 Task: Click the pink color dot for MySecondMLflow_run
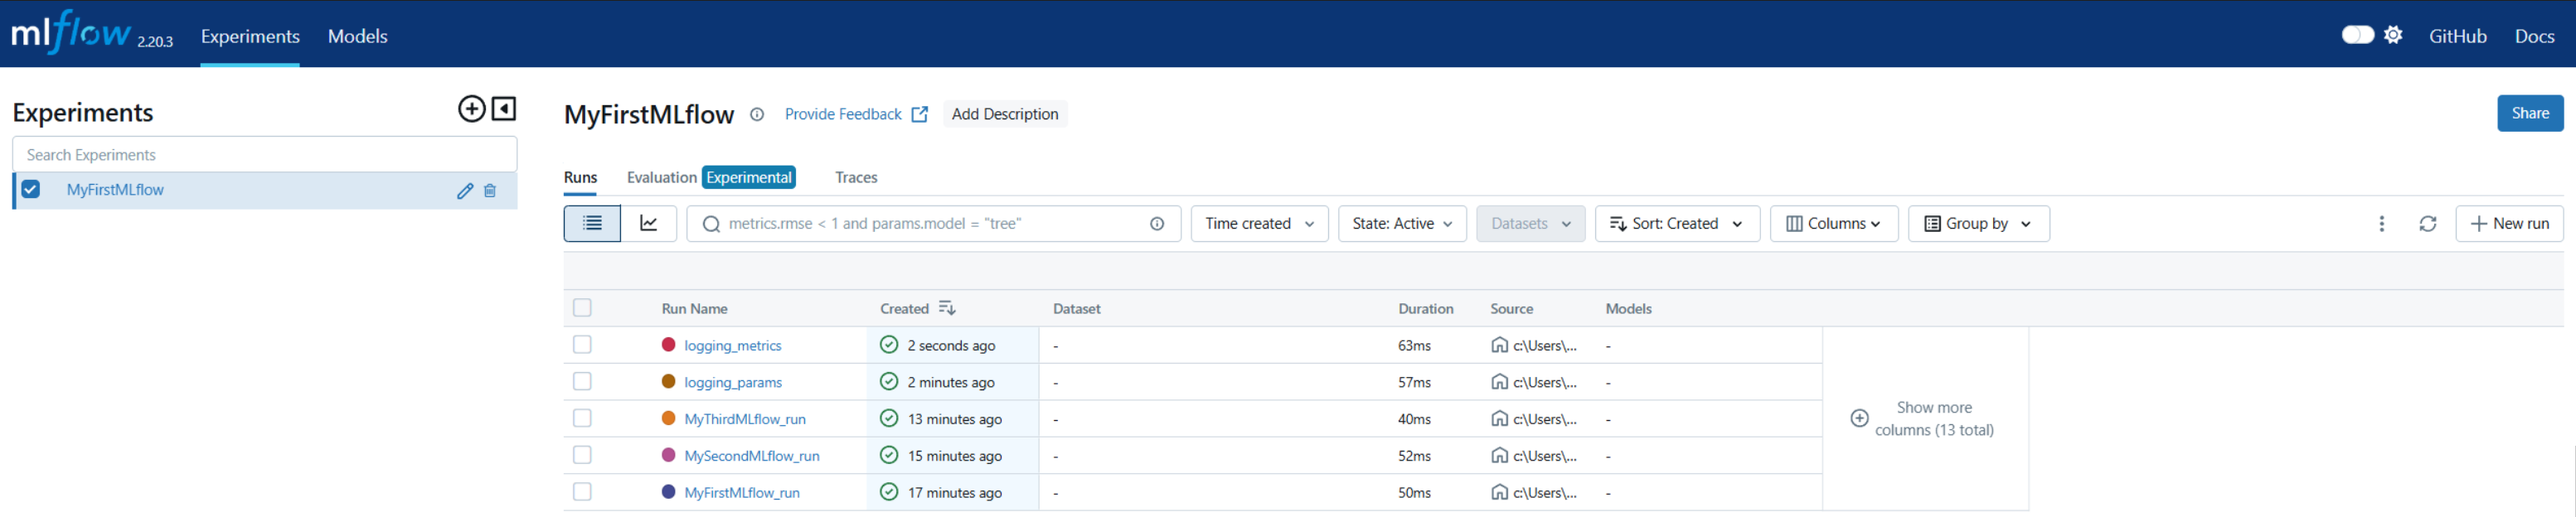669,455
